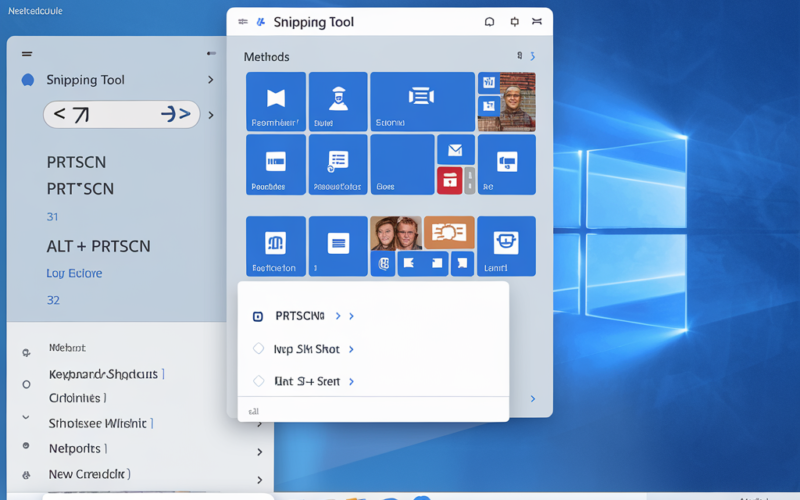The image size is (800, 500).
Task: Expand the blue chevron beside Methods
Action: 533,56
